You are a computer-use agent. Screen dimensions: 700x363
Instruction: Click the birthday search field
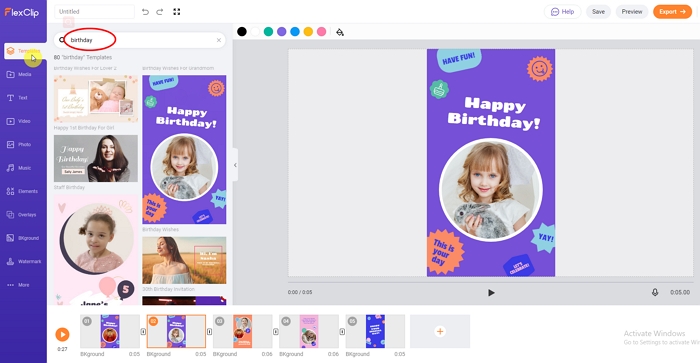(141, 40)
